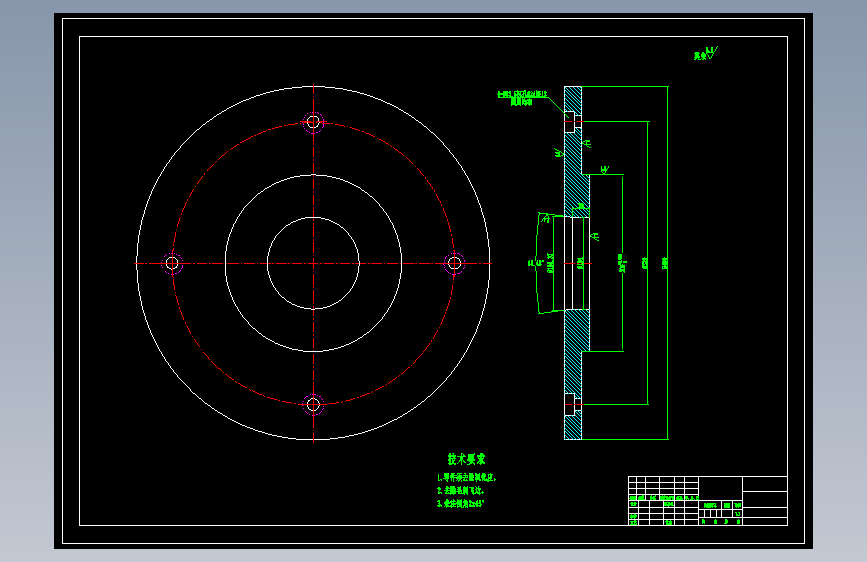Click the hole callout note above section view
This screenshot has width=867, height=562.
(523, 98)
